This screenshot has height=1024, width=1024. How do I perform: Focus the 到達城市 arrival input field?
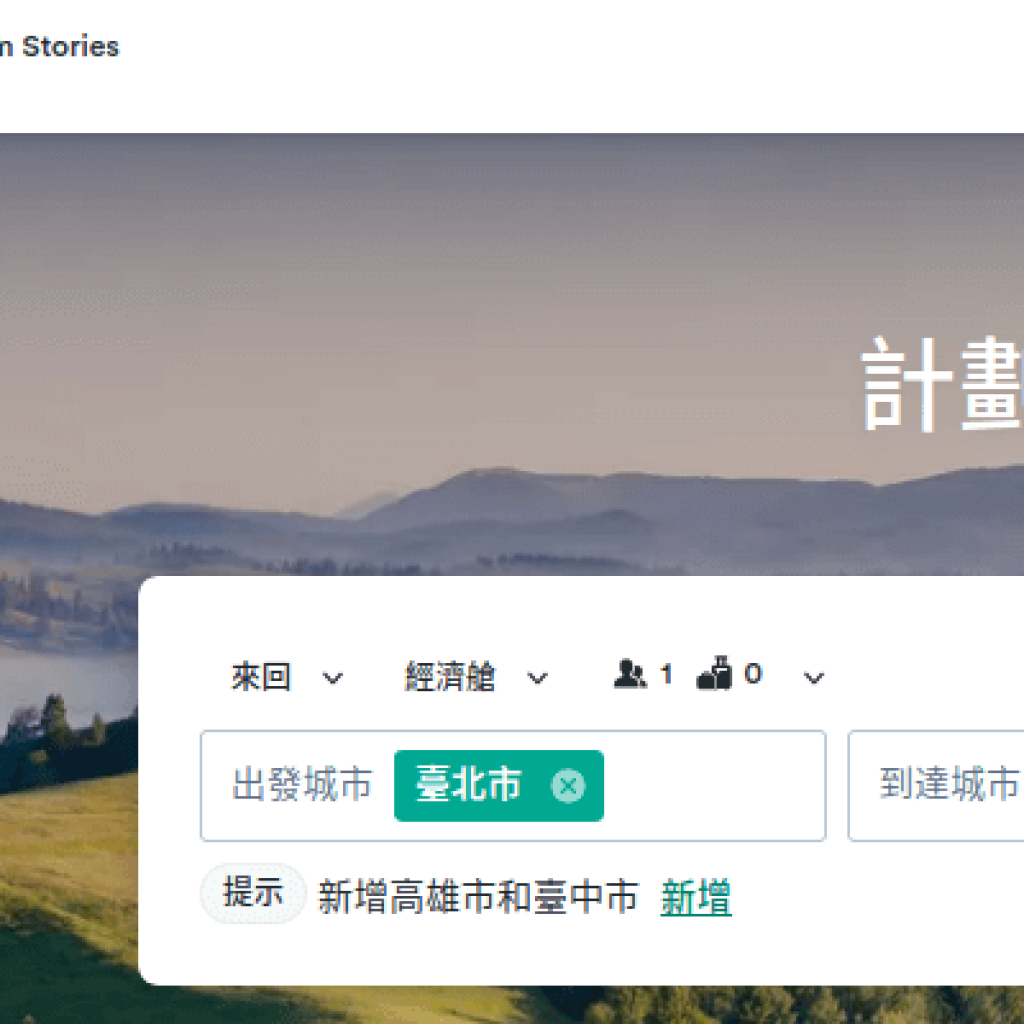click(936, 786)
